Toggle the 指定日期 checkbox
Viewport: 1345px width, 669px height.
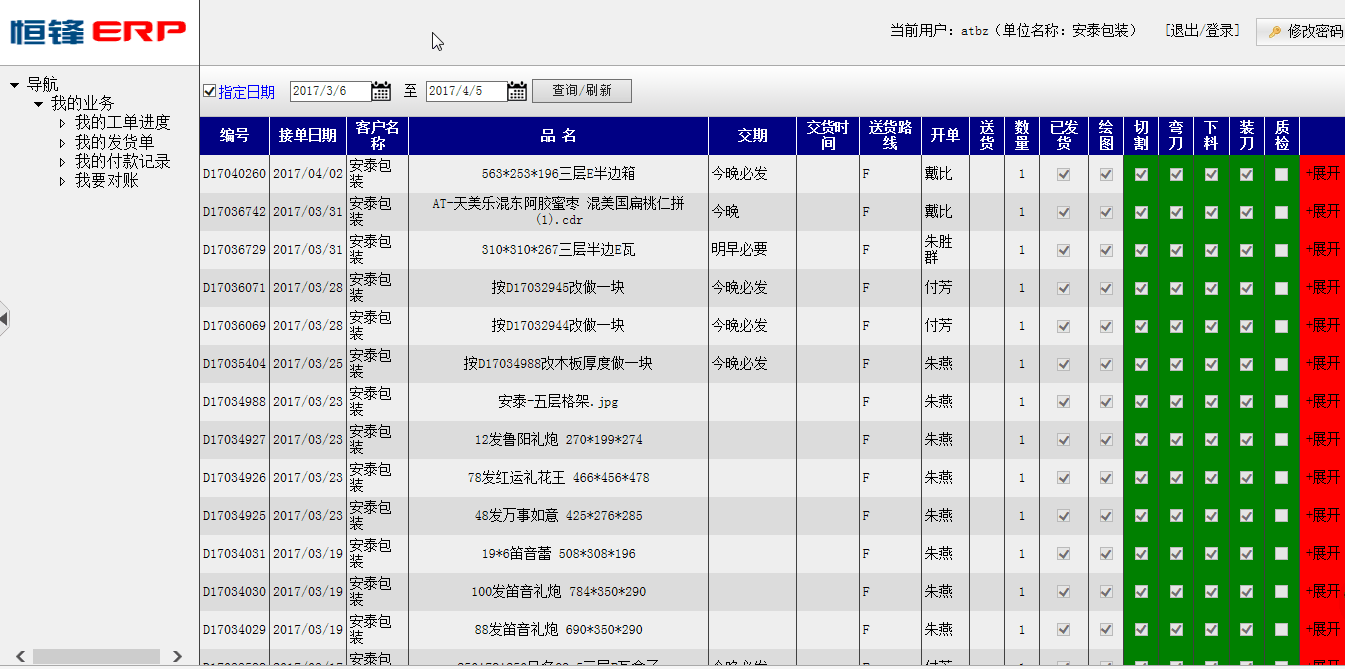(209, 91)
